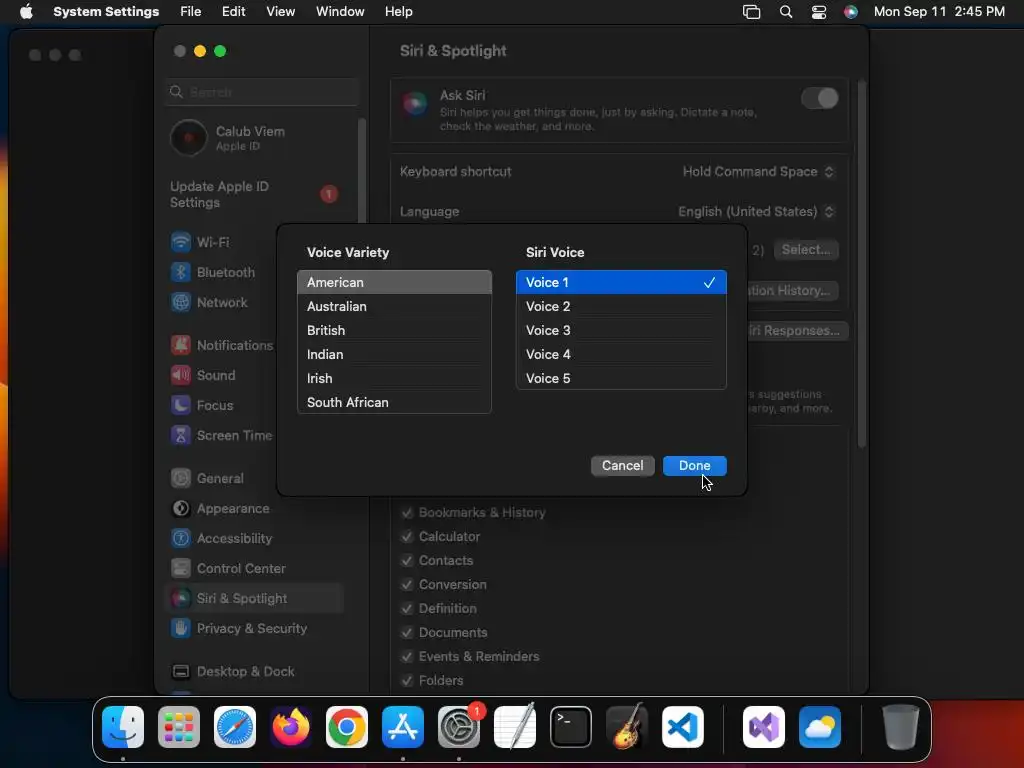The image size is (1024, 768).
Task: Uncheck Events & Reminders checkbox
Action: pyautogui.click(x=407, y=656)
